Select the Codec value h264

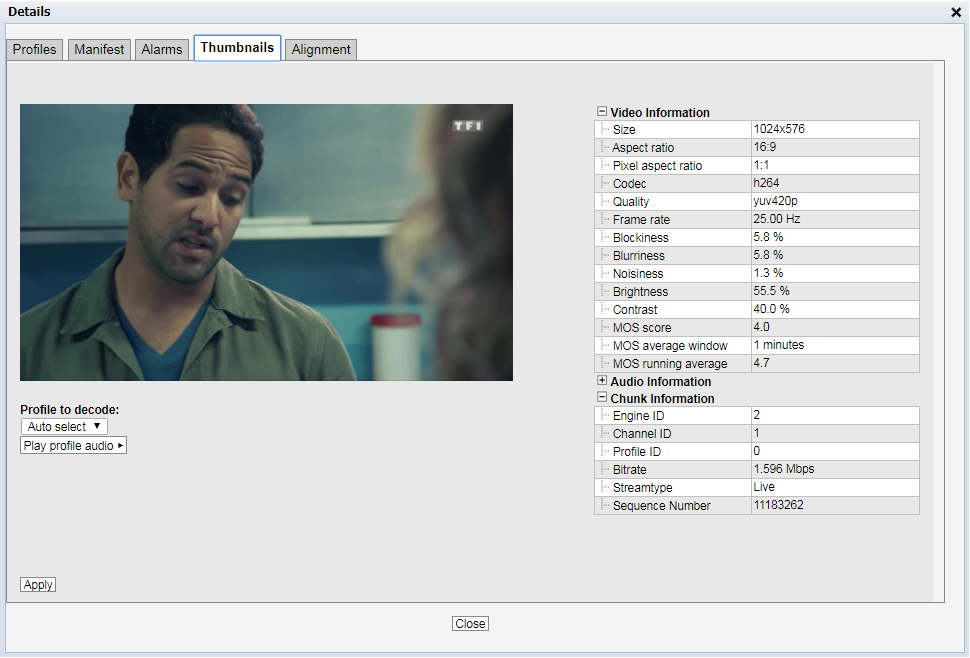click(766, 183)
